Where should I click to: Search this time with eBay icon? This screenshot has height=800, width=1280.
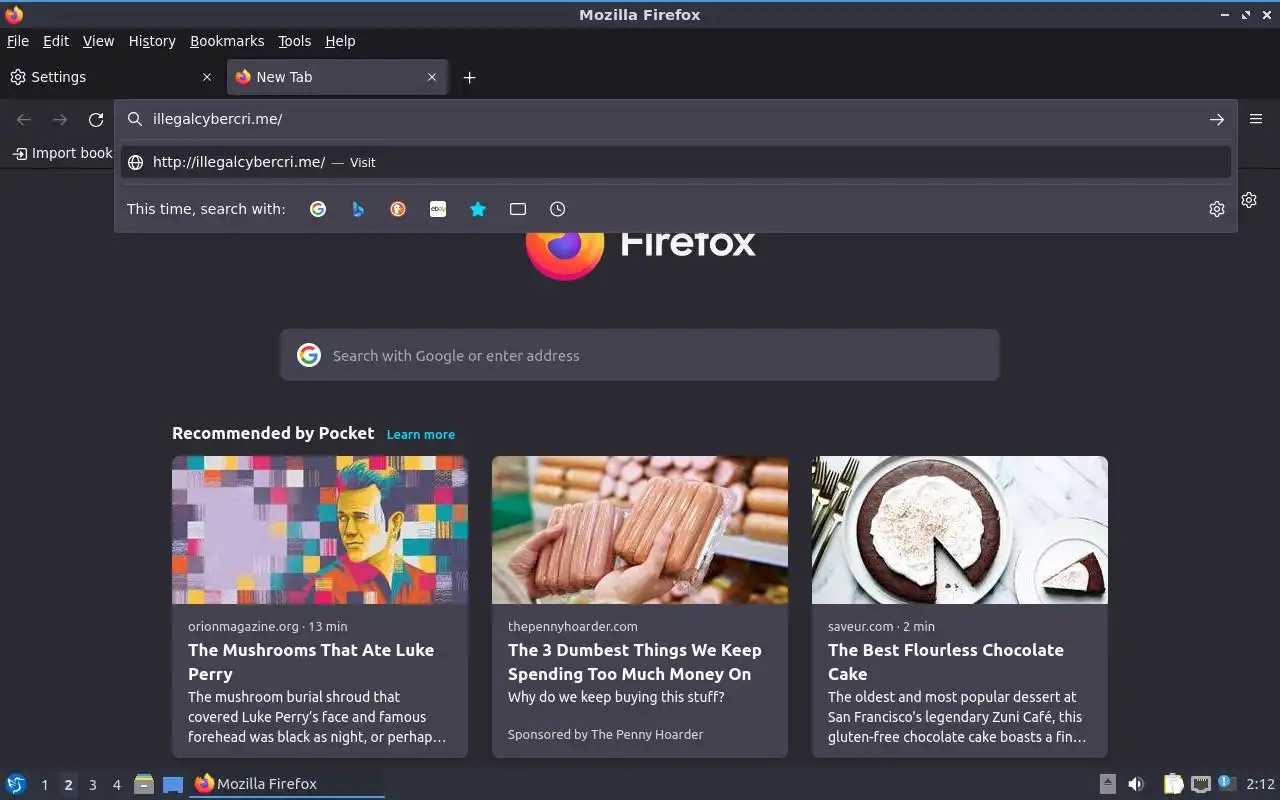438,209
